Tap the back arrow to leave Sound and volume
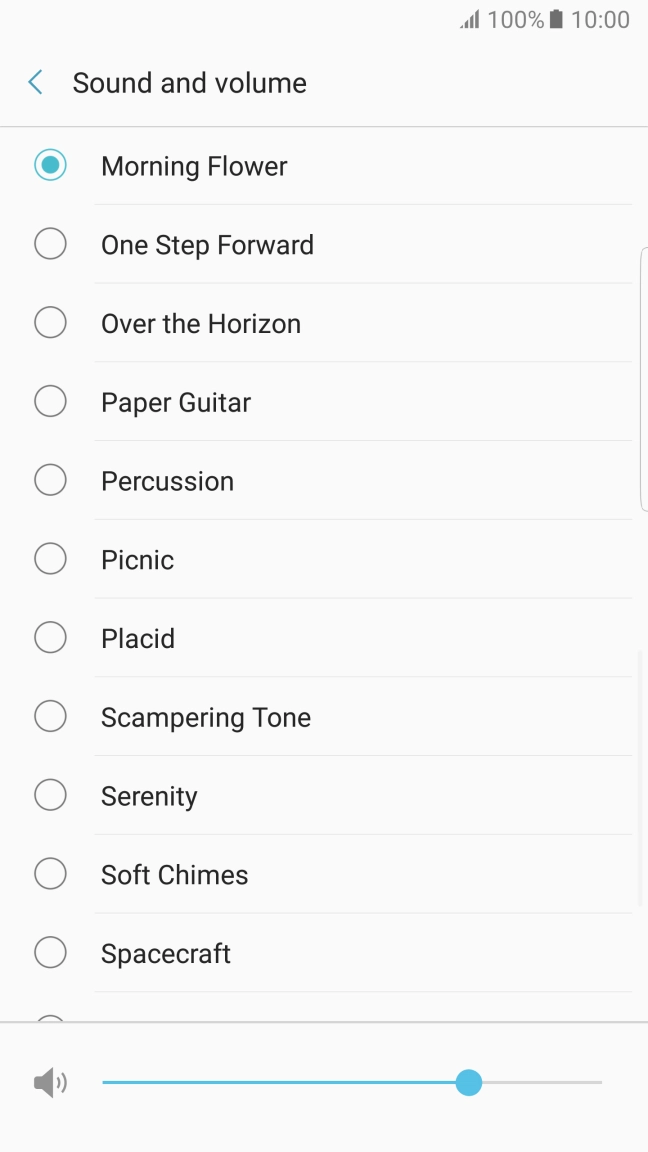This screenshot has height=1152, width=648. click(34, 82)
